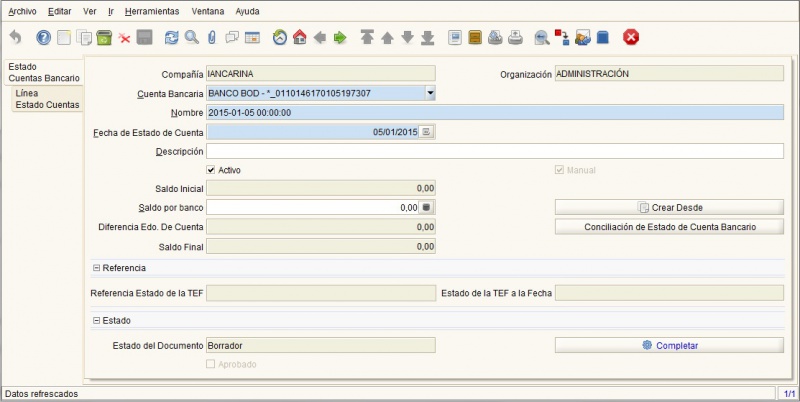Image resolution: width=800 pixels, height=402 pixels.
Task: Click the Organización field ADMINISTRACIÓN
Action: pyautogui.click(x=669, y=74)
